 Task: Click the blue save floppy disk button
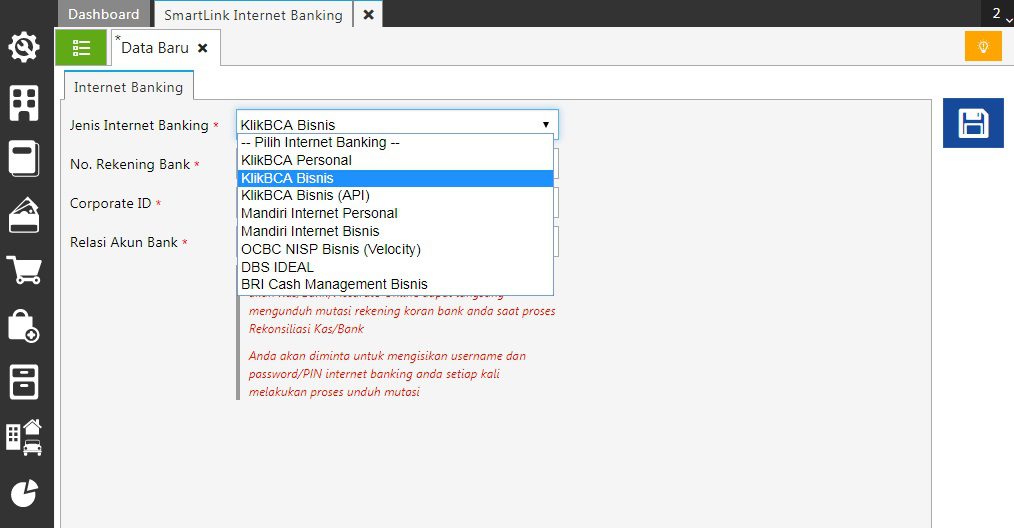pyautogui.click(x=973, y=123)
